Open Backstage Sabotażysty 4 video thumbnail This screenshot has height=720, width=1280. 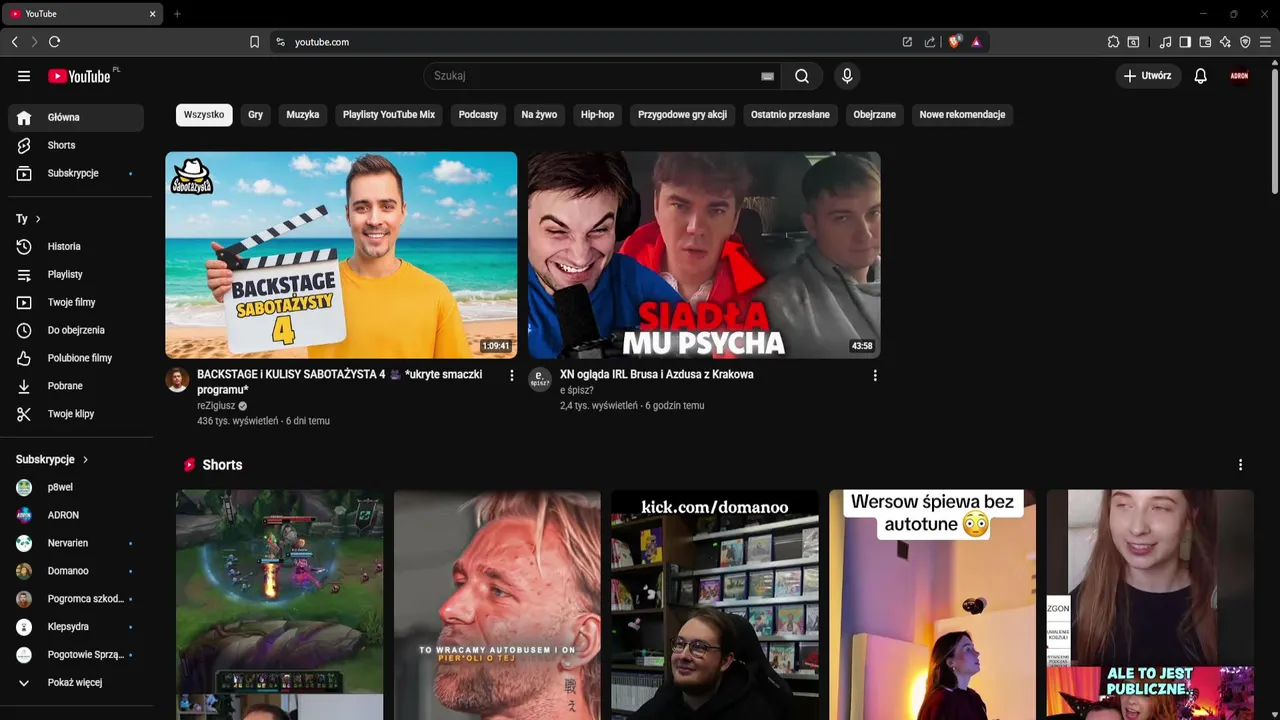point(341,255)
